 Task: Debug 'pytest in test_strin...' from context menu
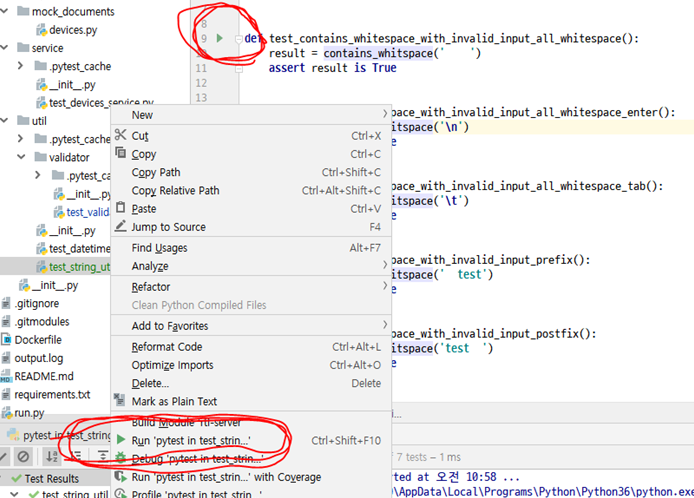click(251, 459)
